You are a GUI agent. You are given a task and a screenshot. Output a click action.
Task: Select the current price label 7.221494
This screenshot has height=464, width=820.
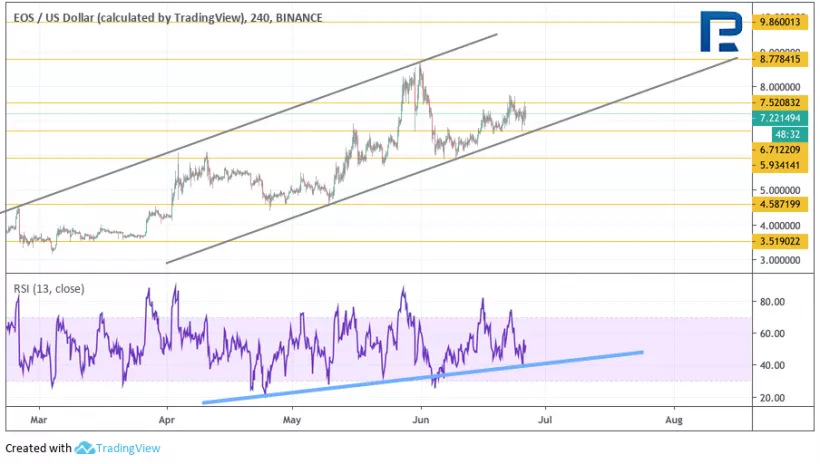pyautogui.click(x=783, y=117)
